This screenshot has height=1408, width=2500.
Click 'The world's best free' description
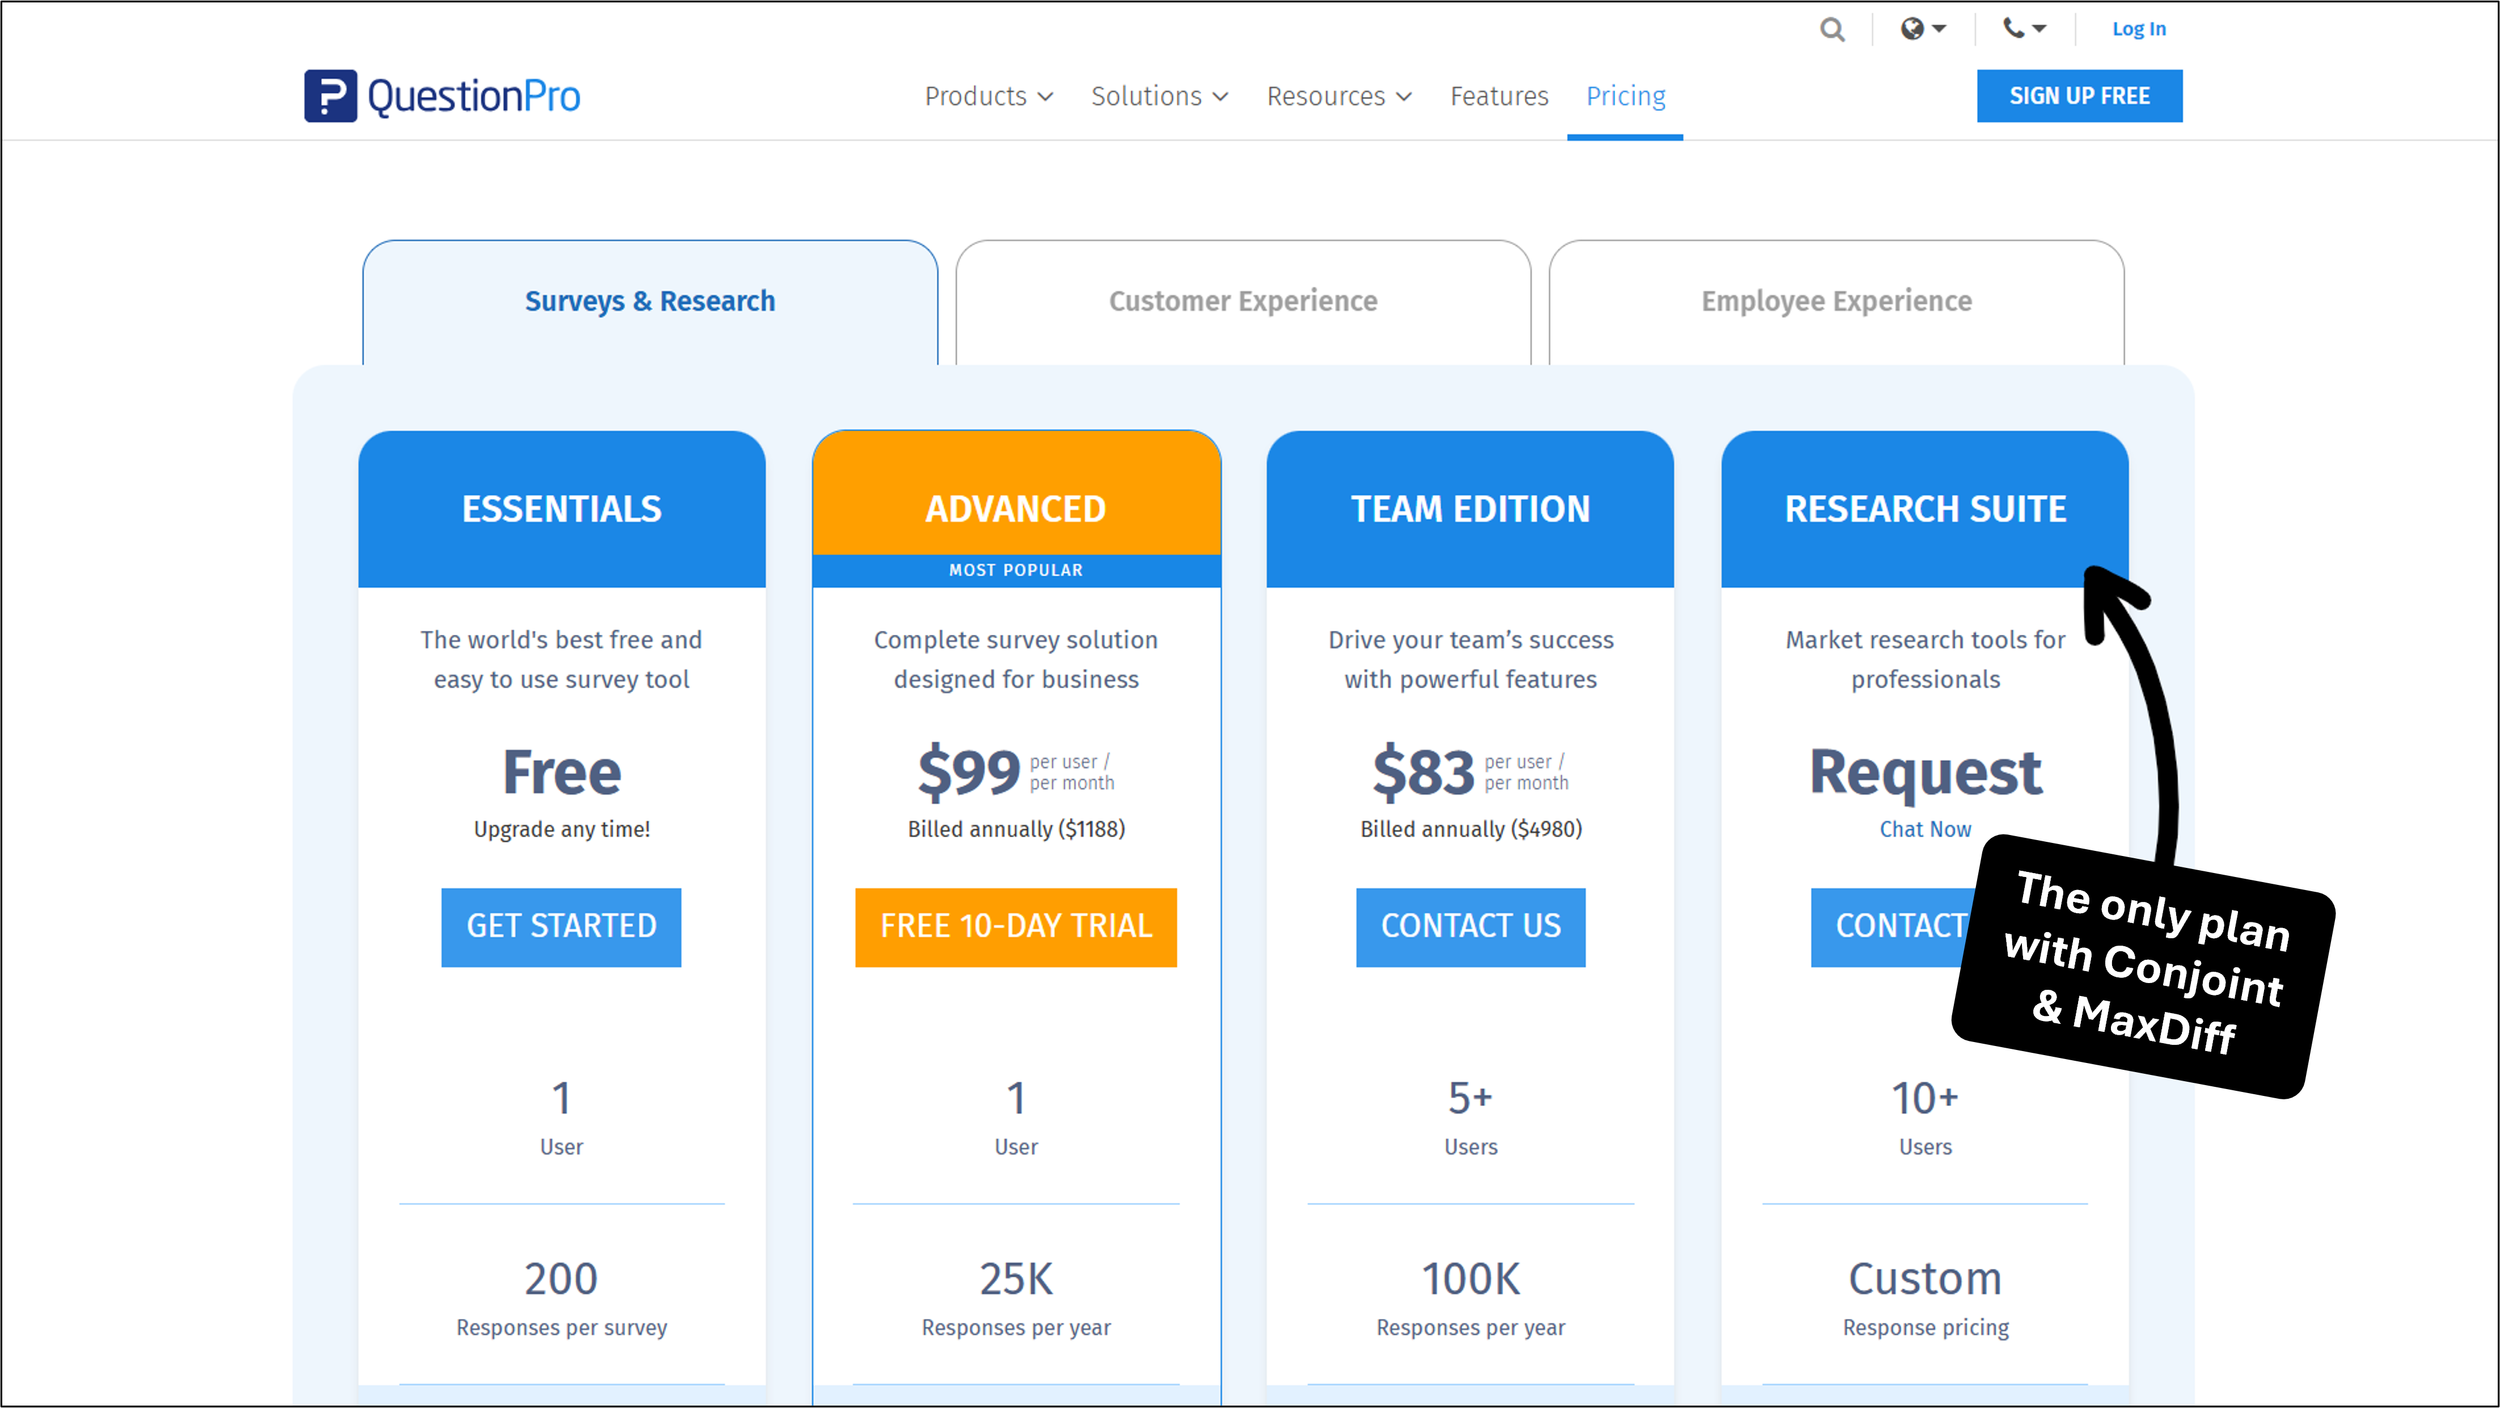click(x=561, y=659)
